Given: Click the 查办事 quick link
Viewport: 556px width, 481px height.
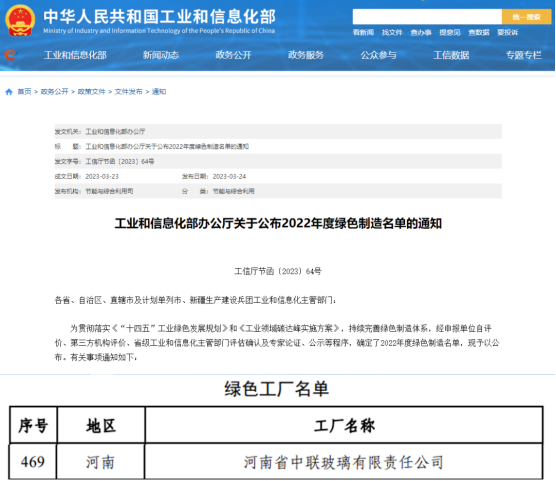Looking at the screenshot, I should pos(421,33).
